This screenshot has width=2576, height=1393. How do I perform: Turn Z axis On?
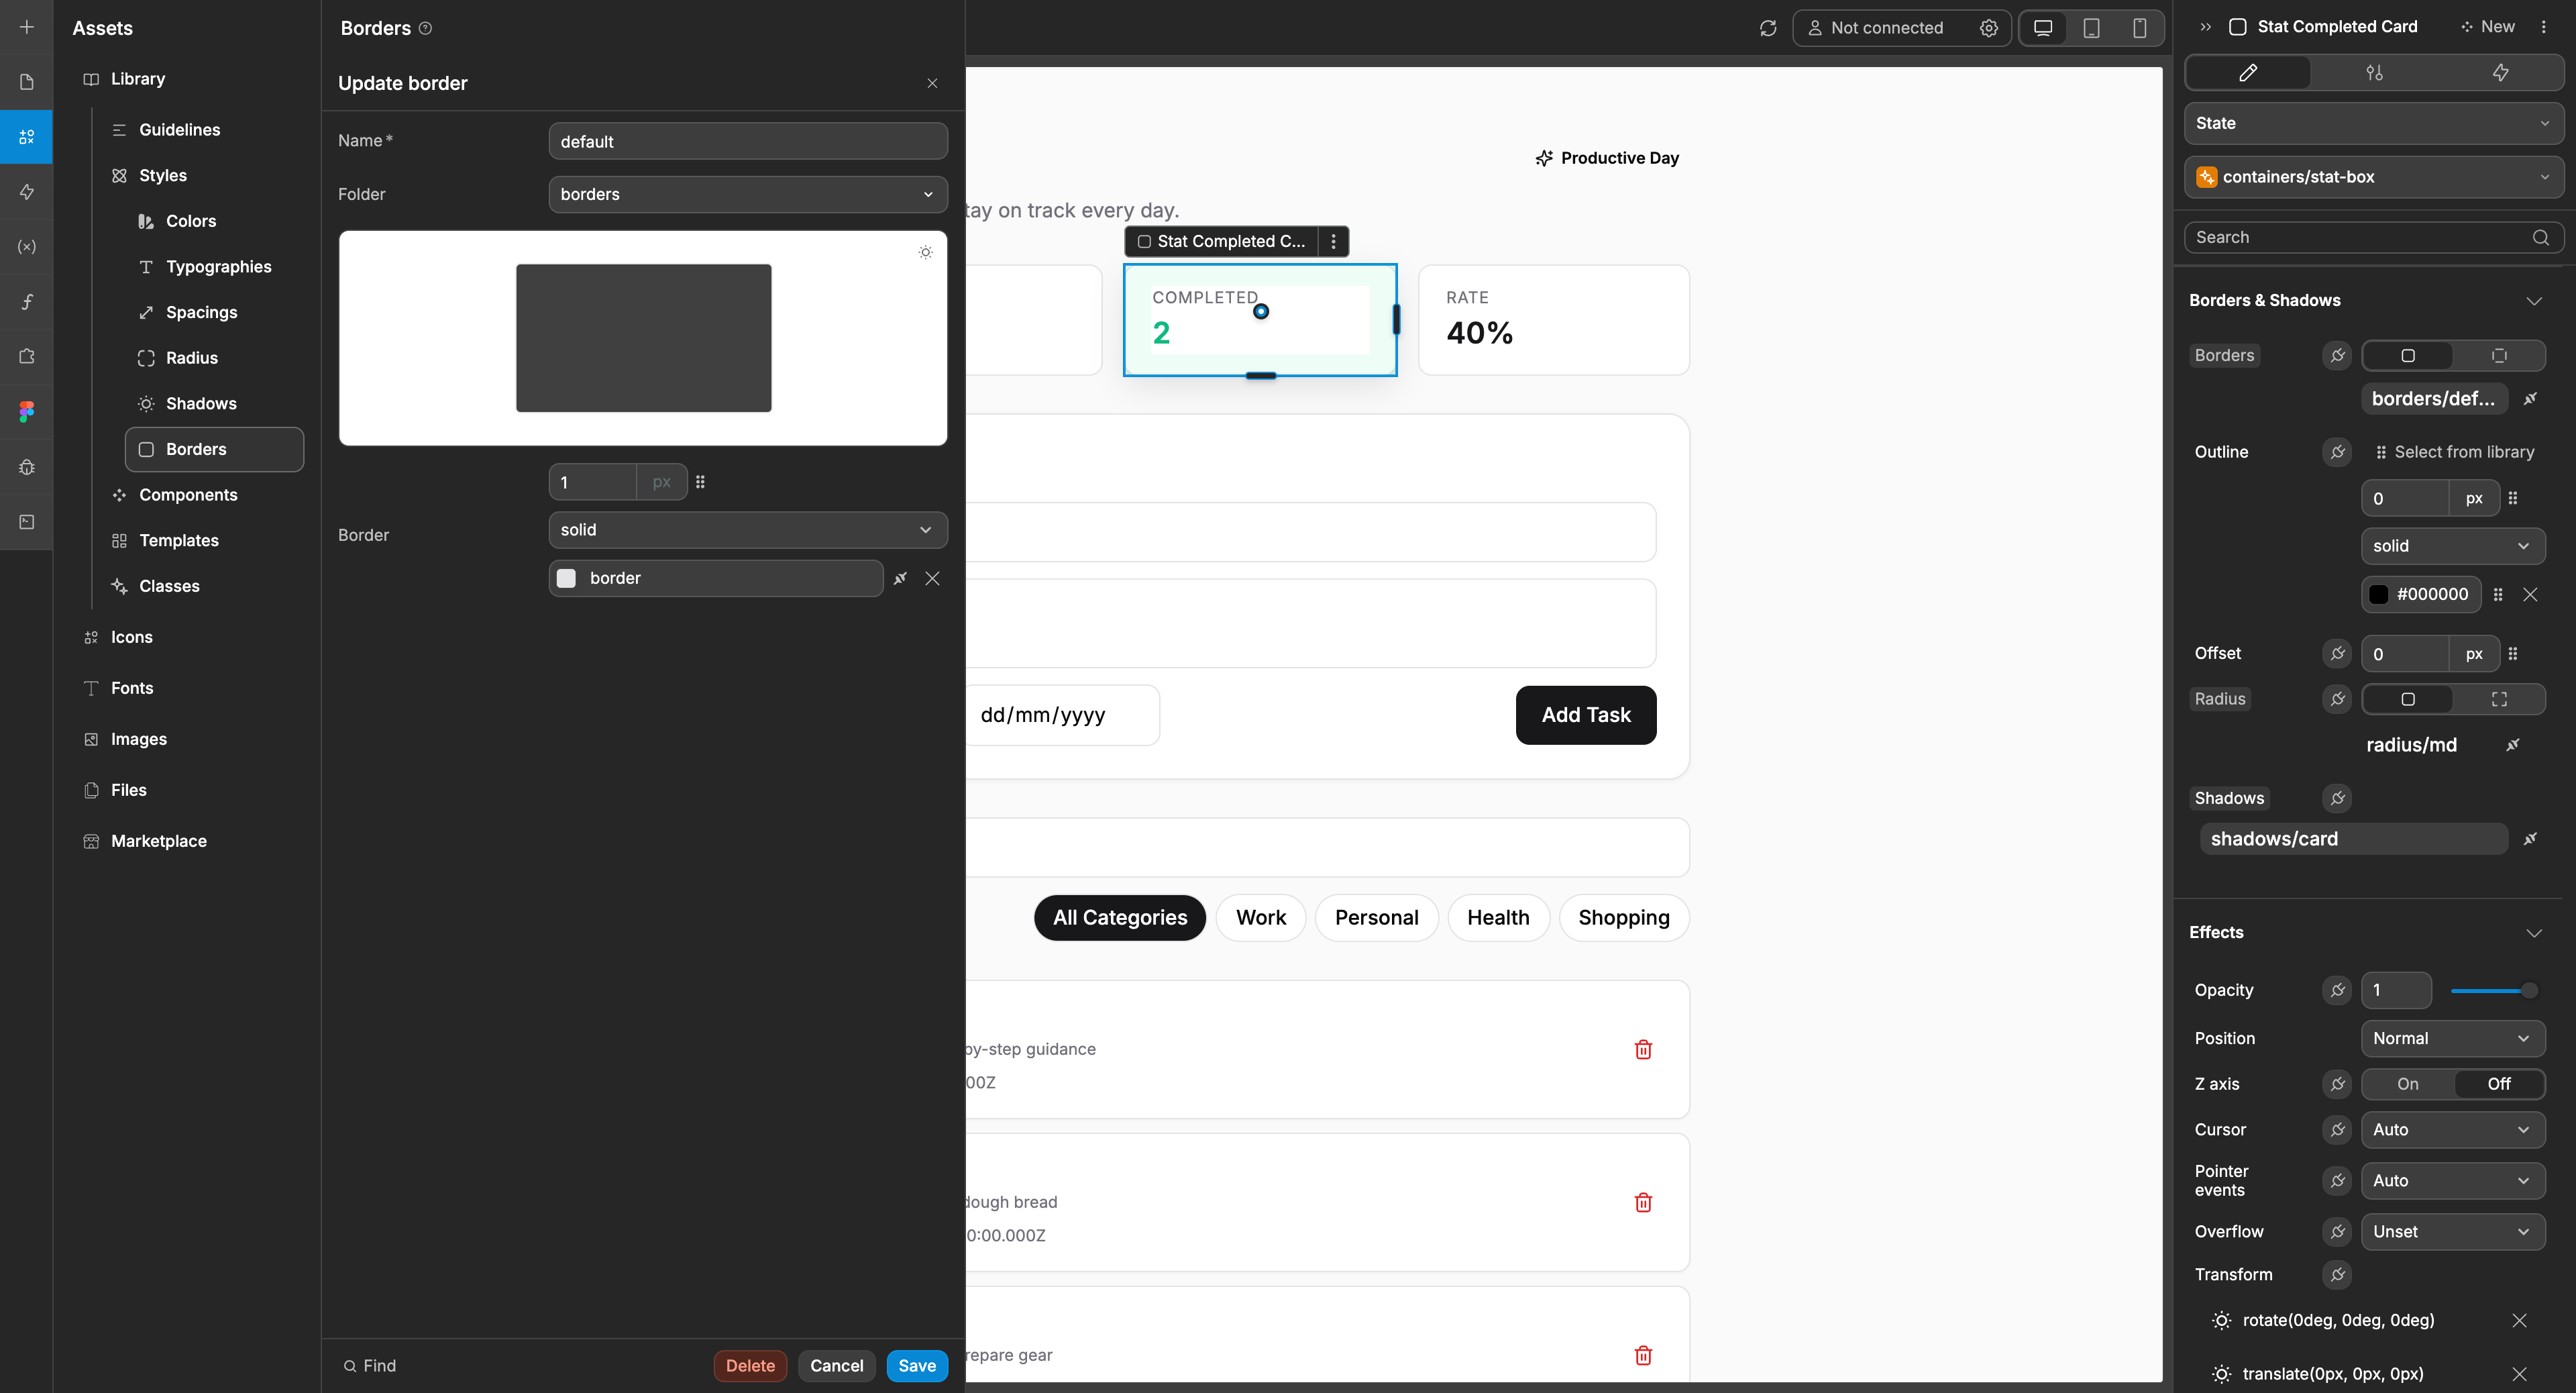pyautogui.click(x=2408, y=1084)
